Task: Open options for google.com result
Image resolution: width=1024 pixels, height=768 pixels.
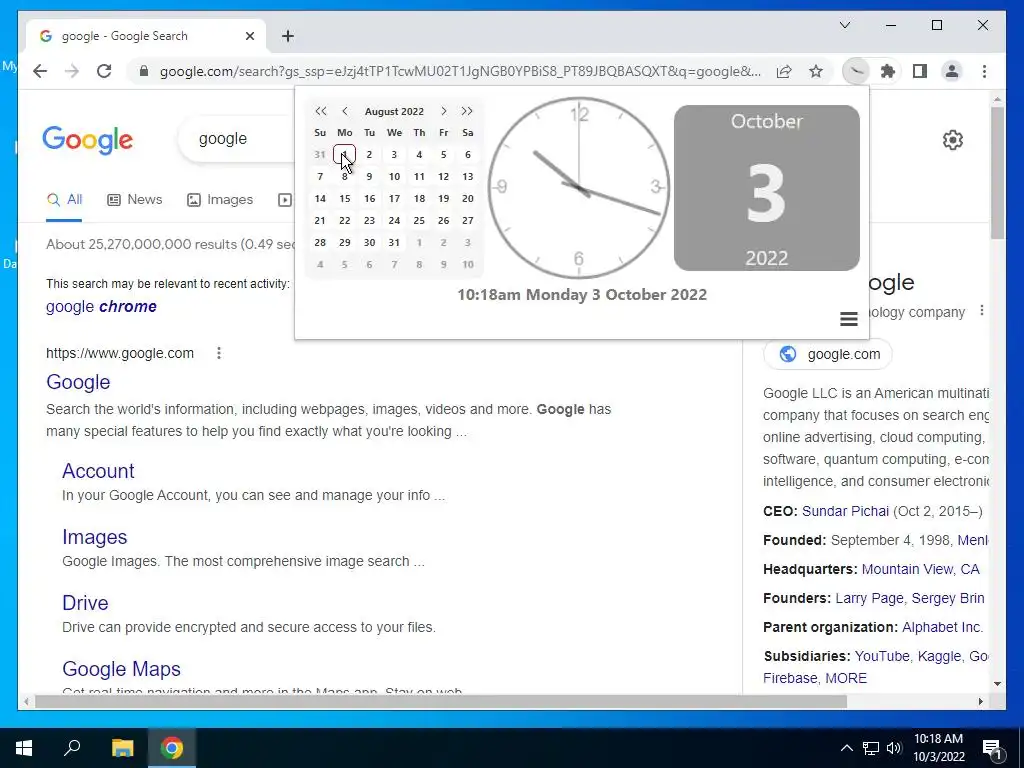Action: [x=219, y=353]
